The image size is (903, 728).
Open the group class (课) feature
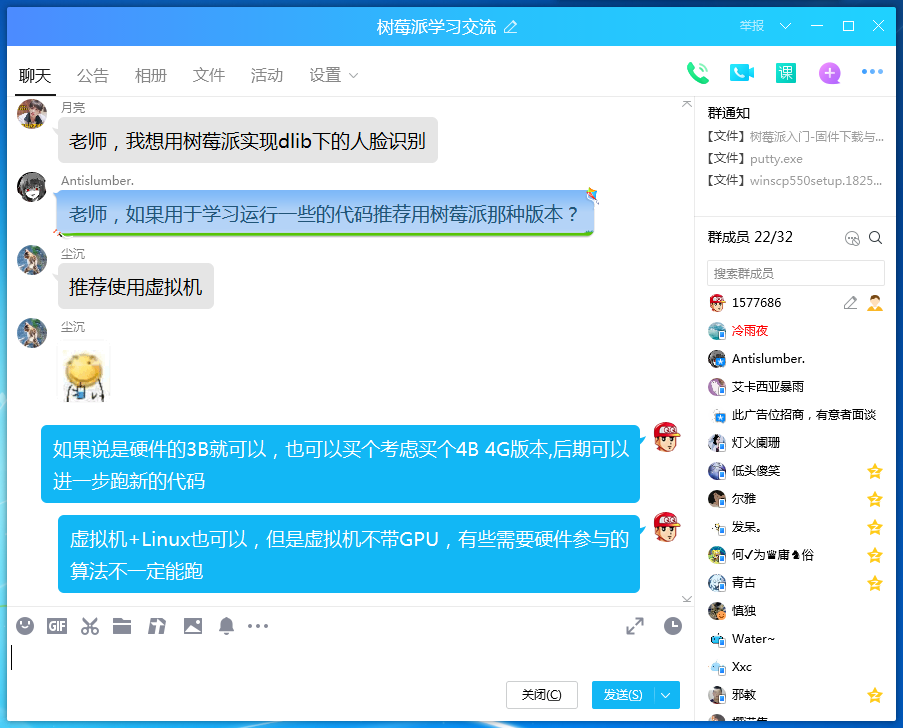pos(786,73)
